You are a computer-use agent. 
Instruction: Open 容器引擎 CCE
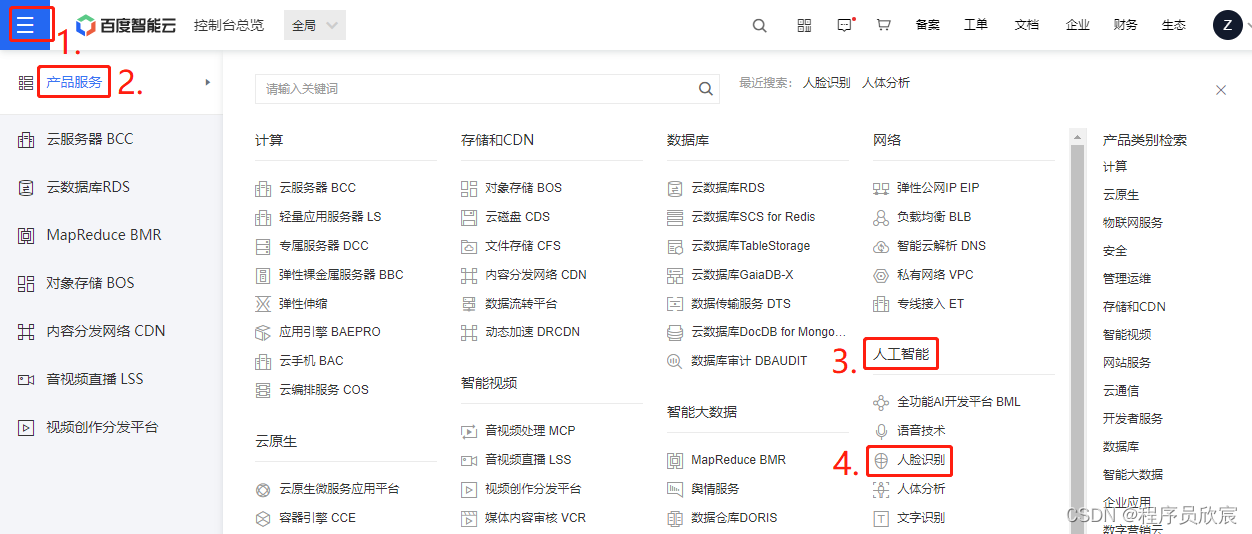click(317, 518)
